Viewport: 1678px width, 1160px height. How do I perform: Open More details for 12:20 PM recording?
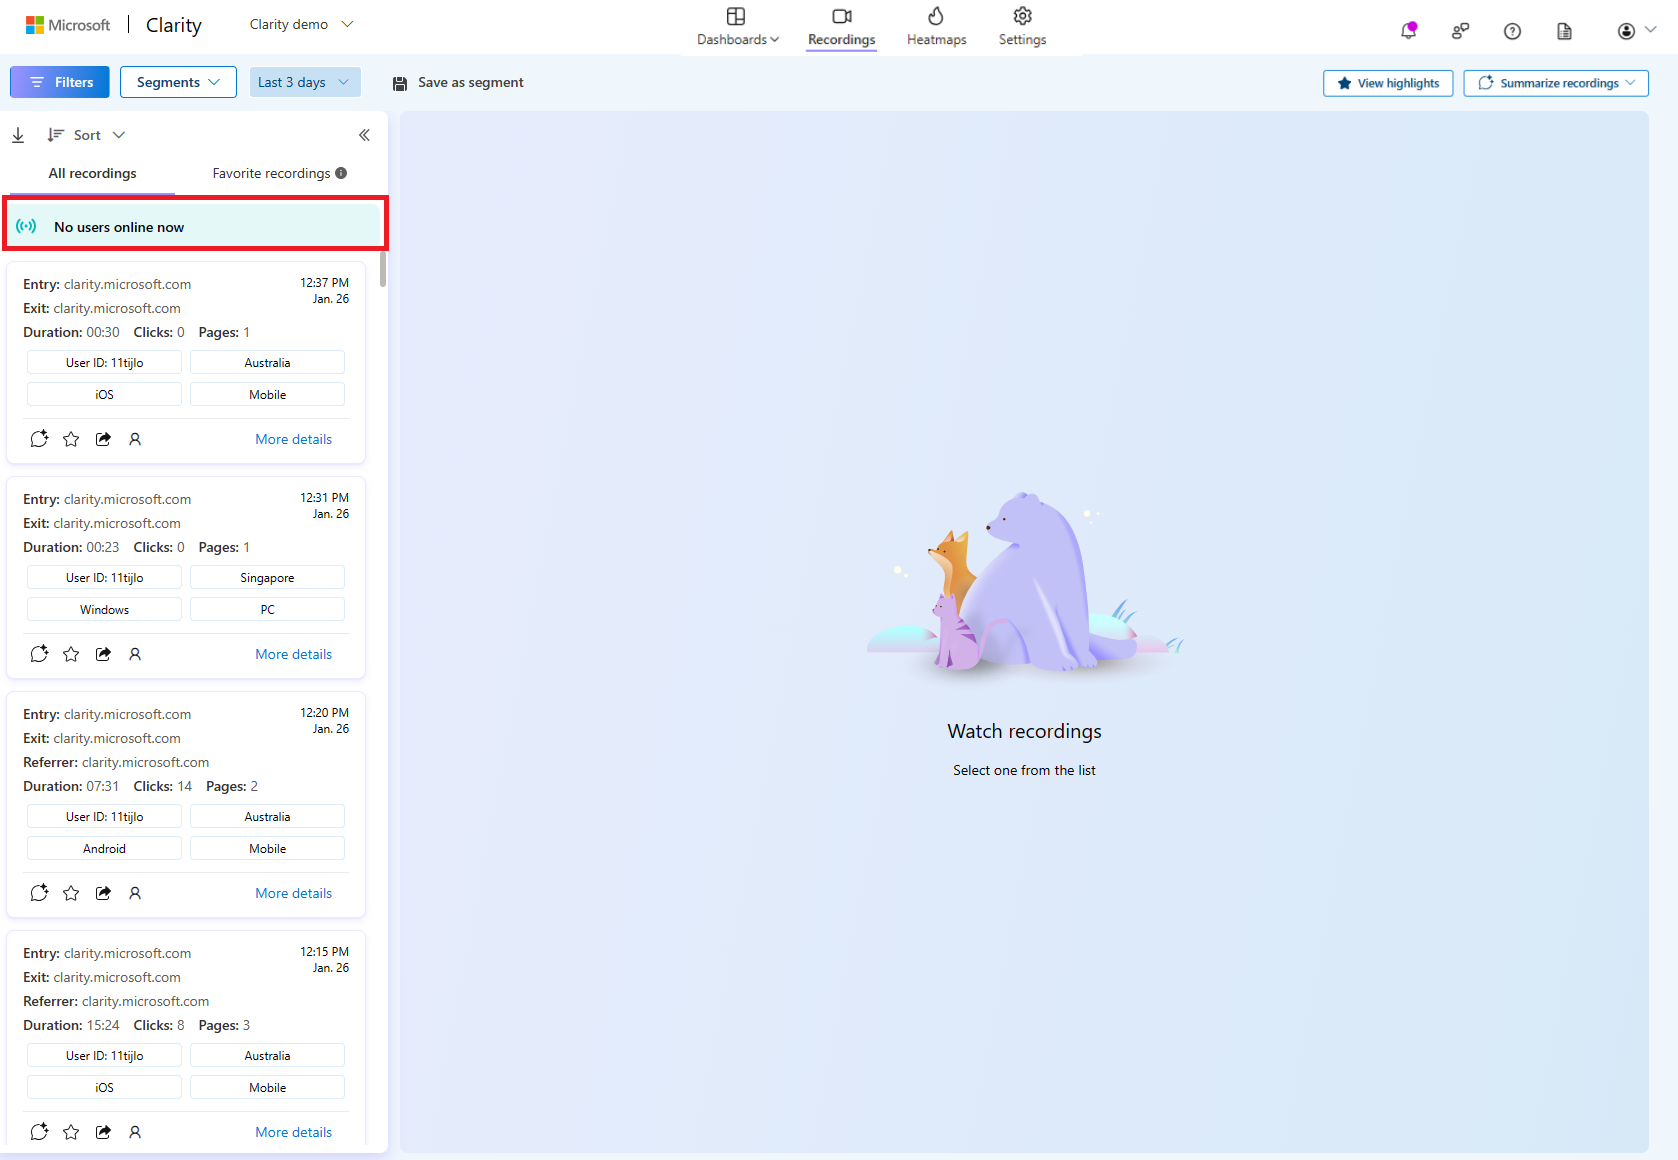click(293, 893)
